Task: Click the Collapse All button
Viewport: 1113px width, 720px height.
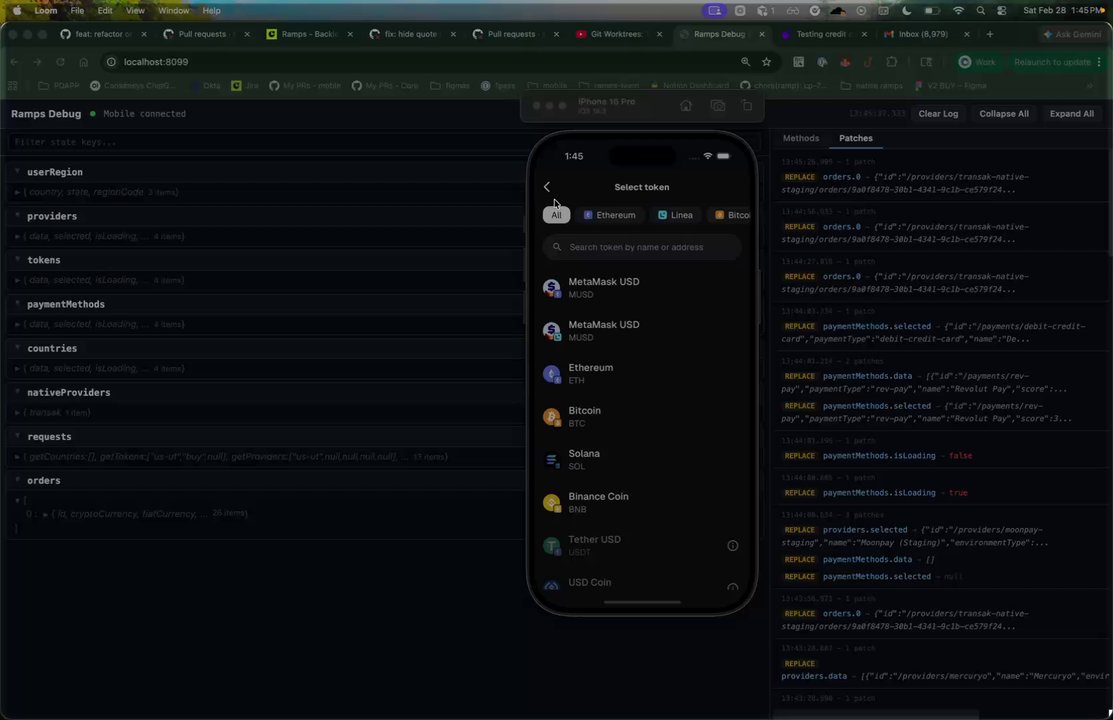Action: coord(1004,114)
